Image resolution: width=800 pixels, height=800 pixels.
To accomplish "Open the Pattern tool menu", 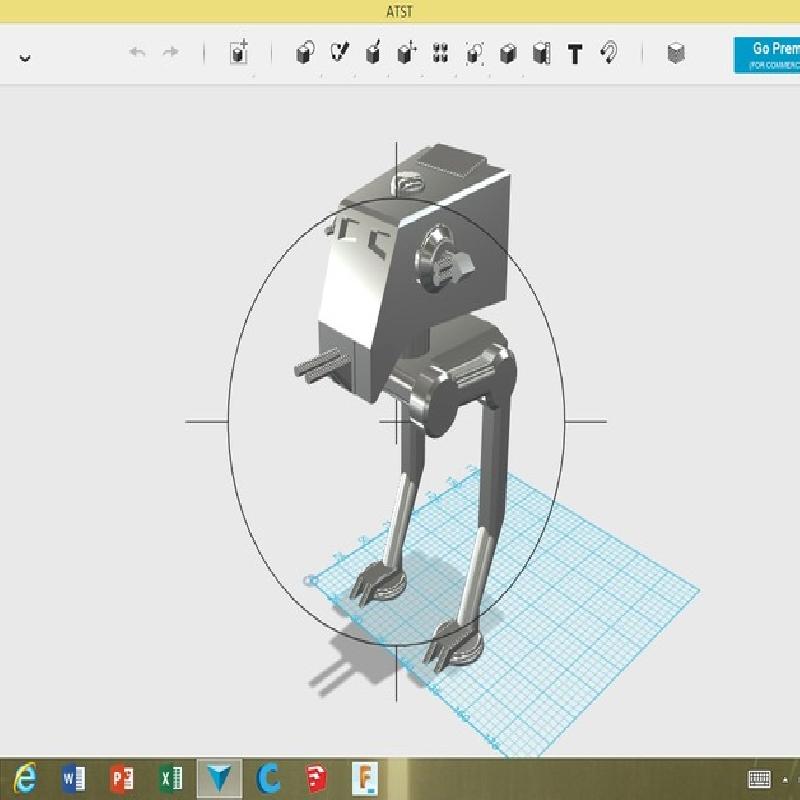I will pyautogui.click(x=440, y=53).
